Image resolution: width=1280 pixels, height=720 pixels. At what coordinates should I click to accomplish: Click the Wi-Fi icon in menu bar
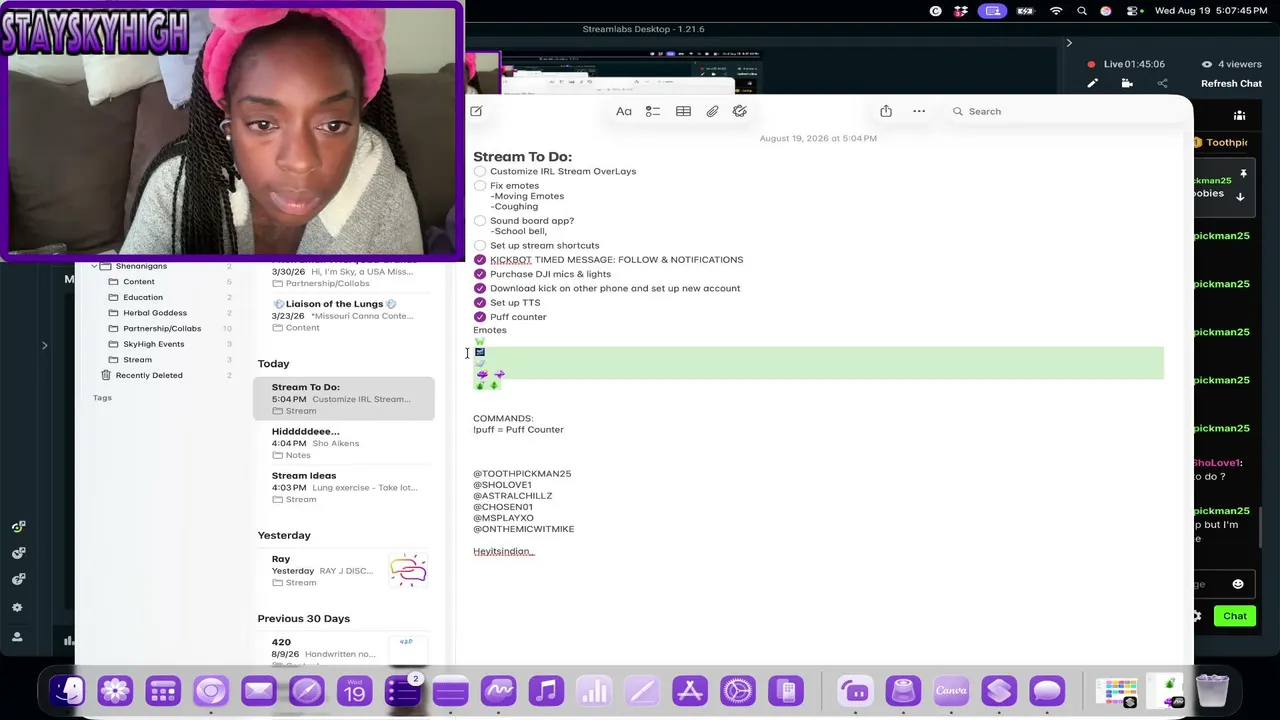pos(1056,11)
